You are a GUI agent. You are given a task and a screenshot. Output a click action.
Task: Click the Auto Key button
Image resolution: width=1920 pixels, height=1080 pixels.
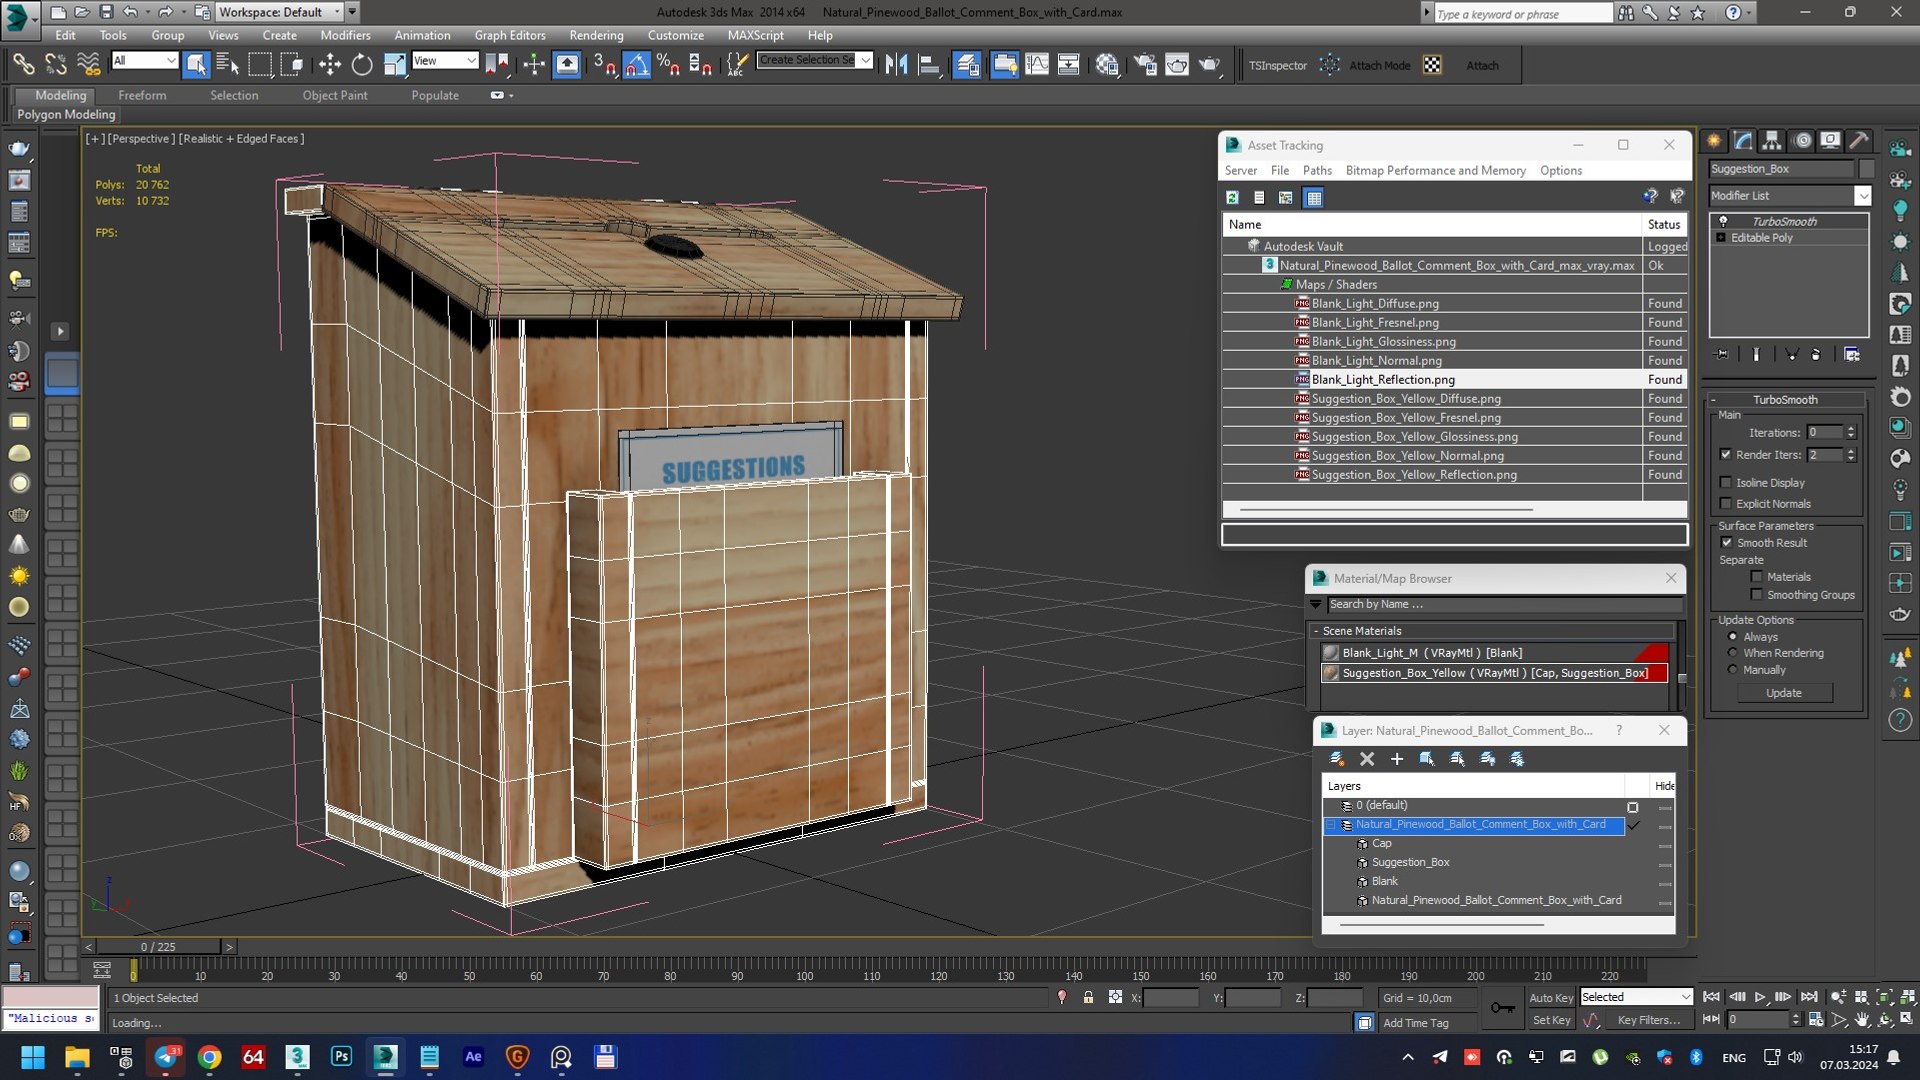click(x=1550, y=998)
